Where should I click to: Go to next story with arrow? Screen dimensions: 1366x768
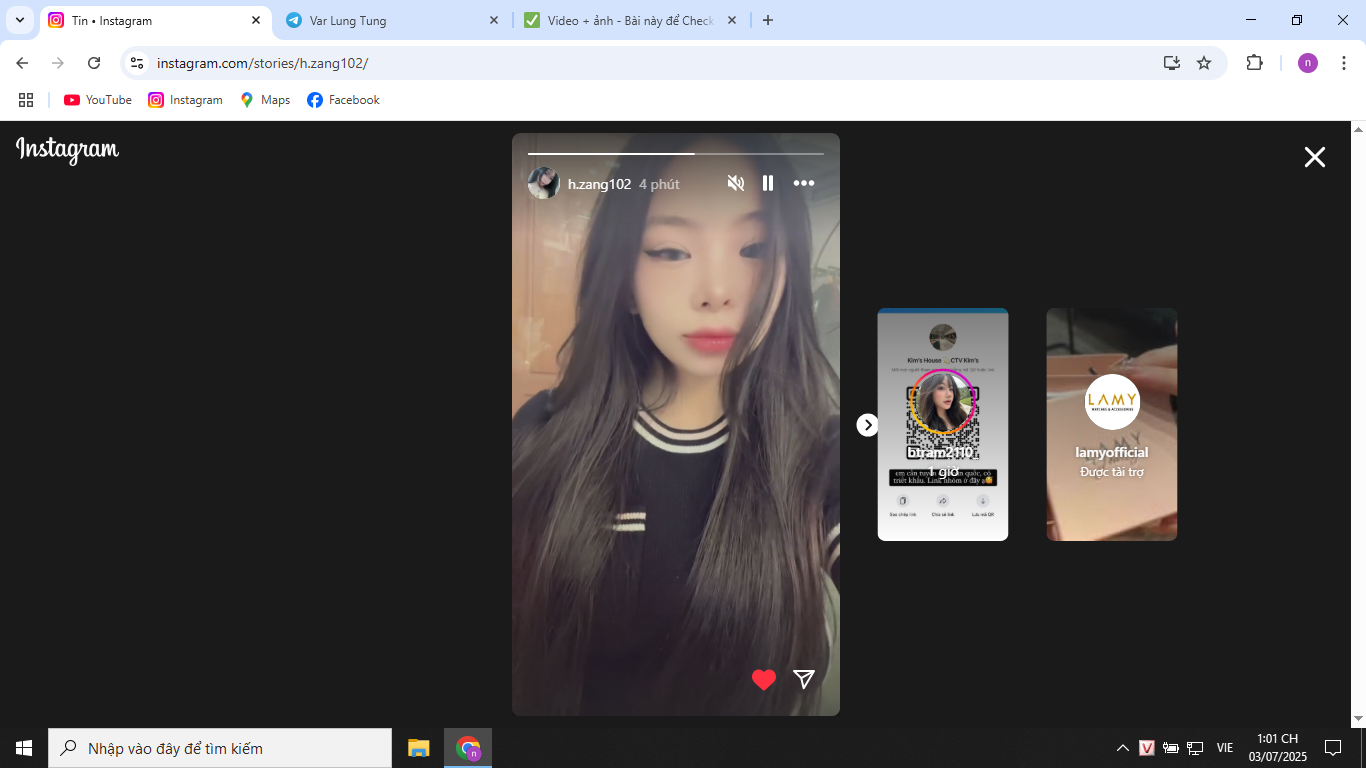tap(867, 425)
